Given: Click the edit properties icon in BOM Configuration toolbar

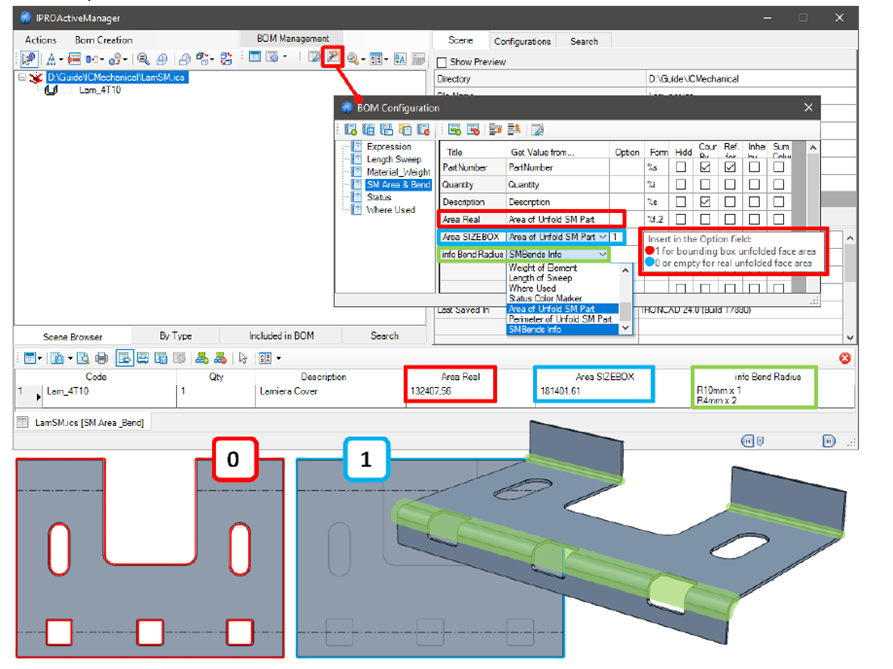Looking at the screenshot, I should point(538,130).
